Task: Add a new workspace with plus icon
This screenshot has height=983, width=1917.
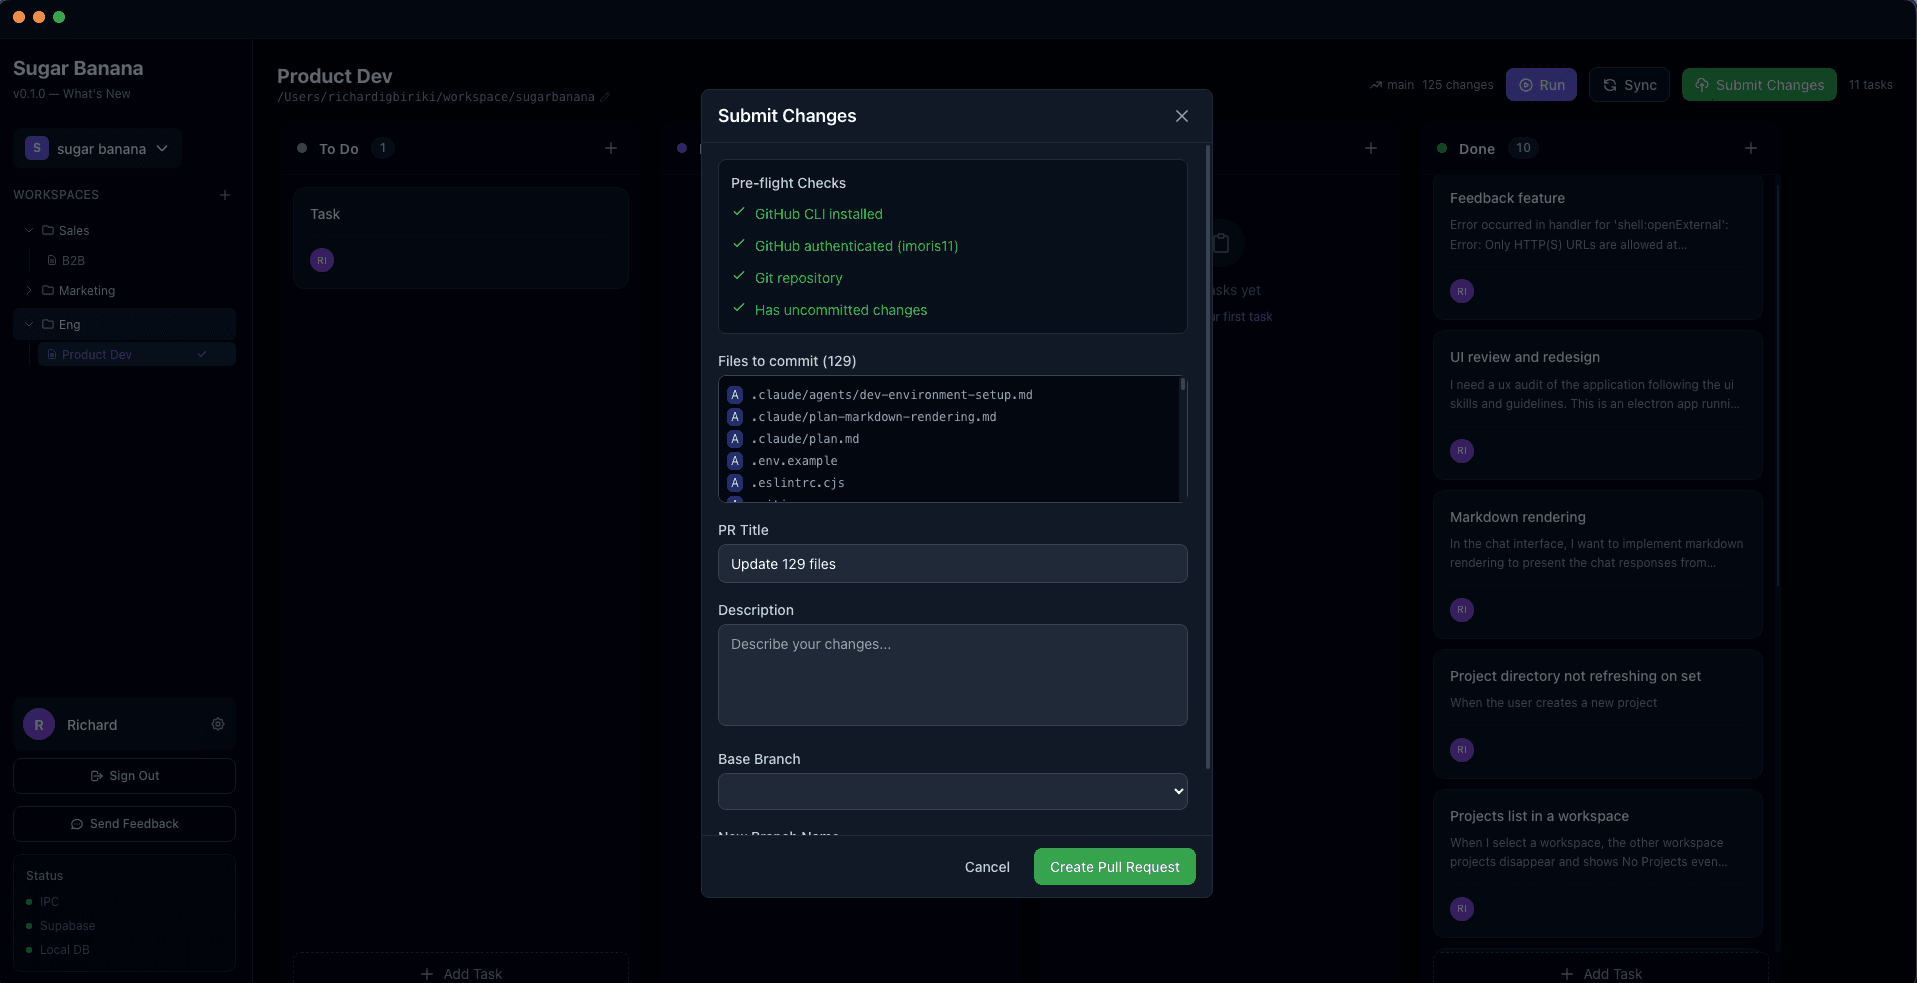Action: (225, 195)
